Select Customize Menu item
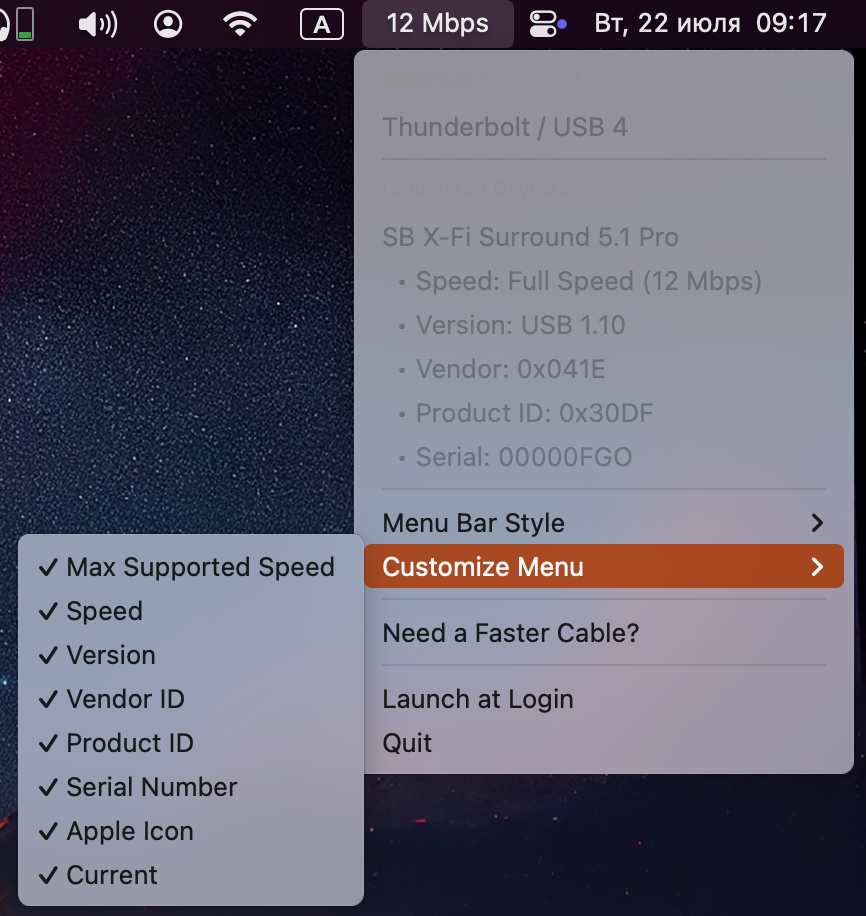 tap(604, 567)
